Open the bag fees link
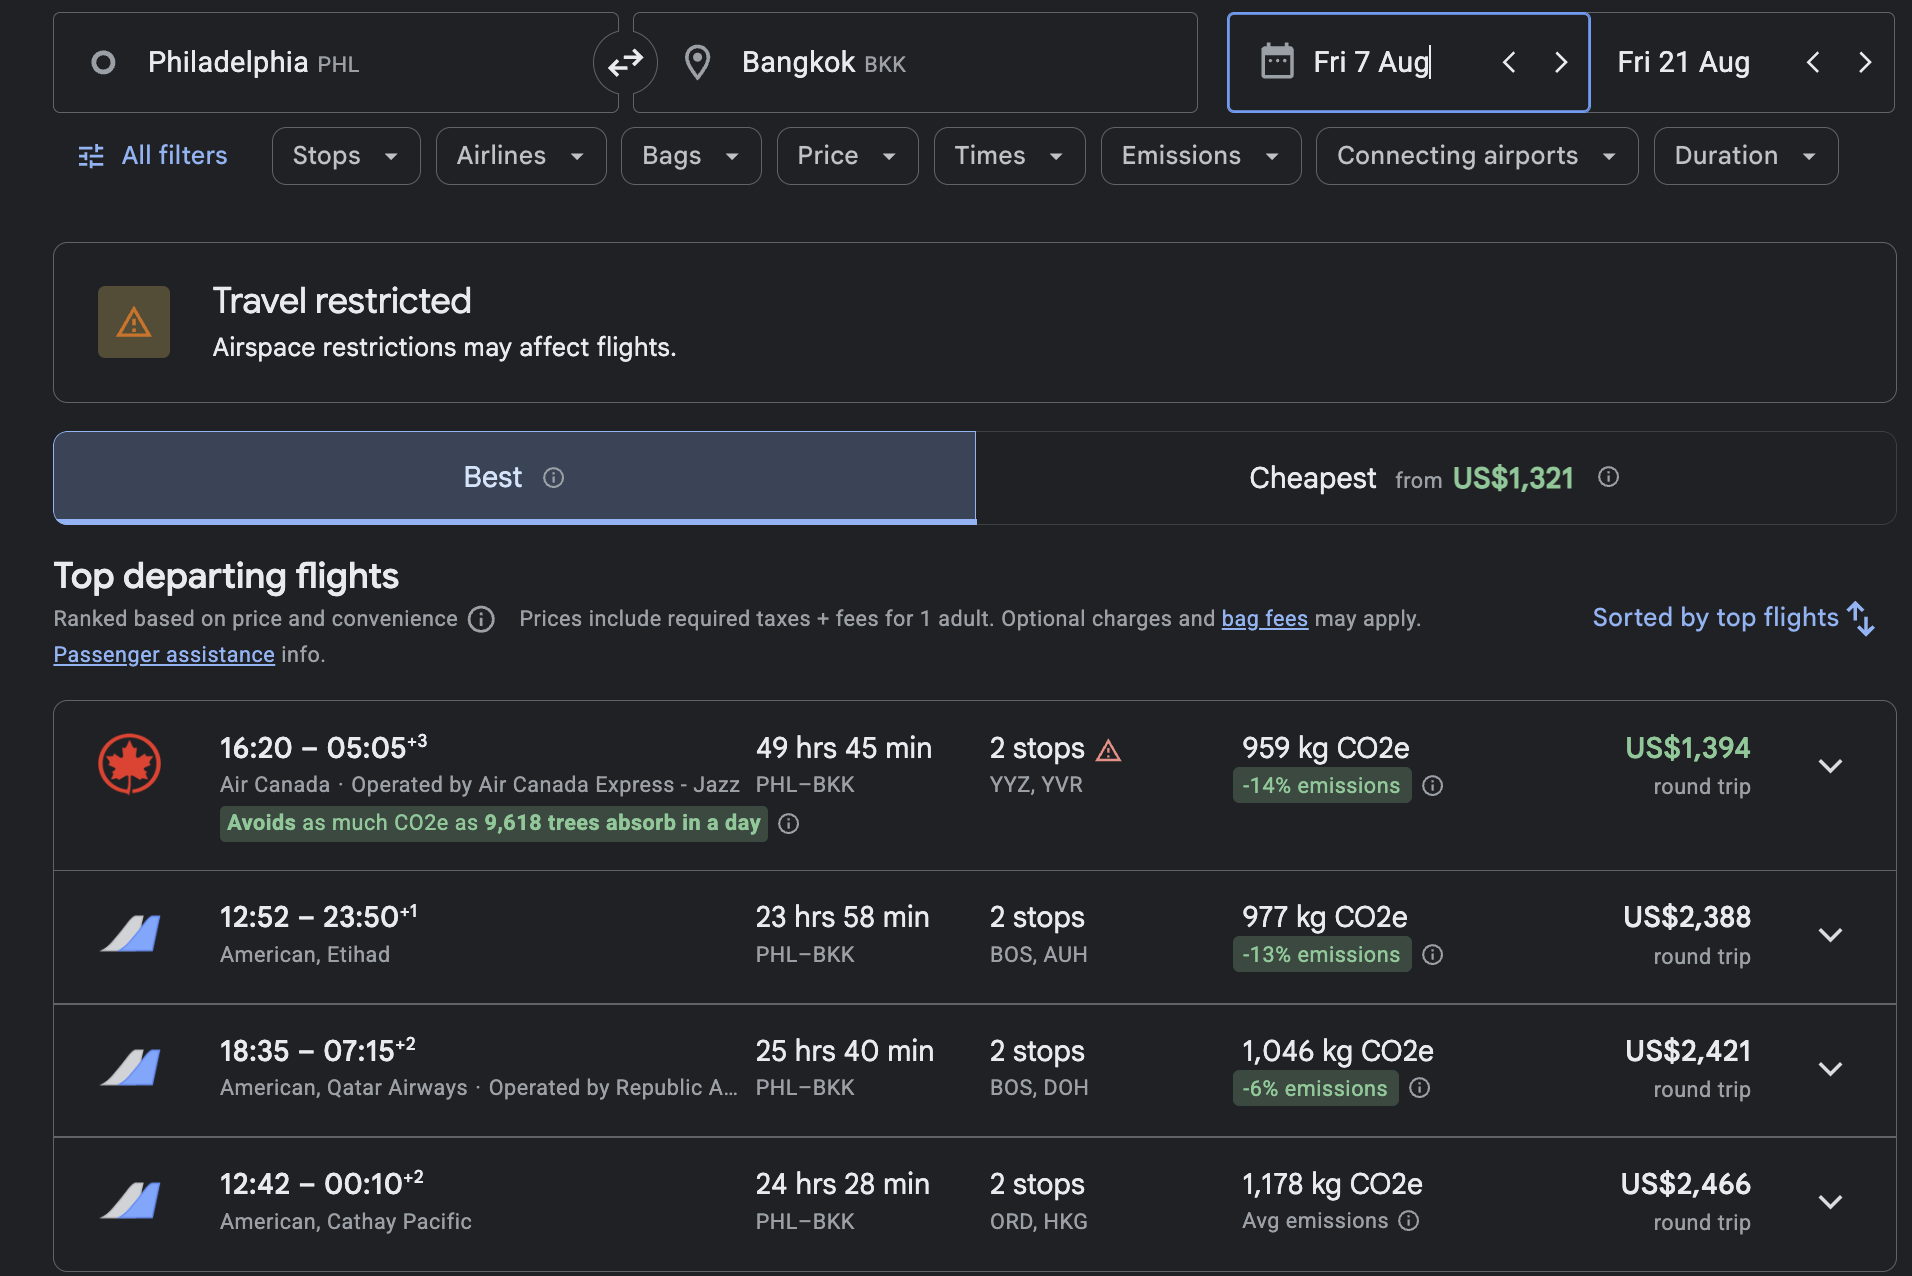1912x1276 pixels. 1264,619
